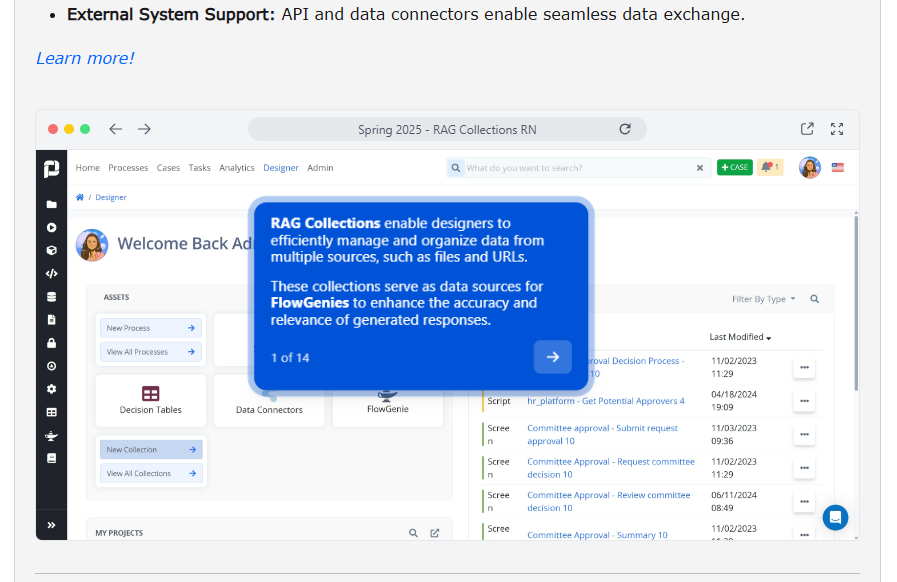This screenshot has width=897, height=582.
Task: Open options for Request committee decision 10
Action: point(804,468)
